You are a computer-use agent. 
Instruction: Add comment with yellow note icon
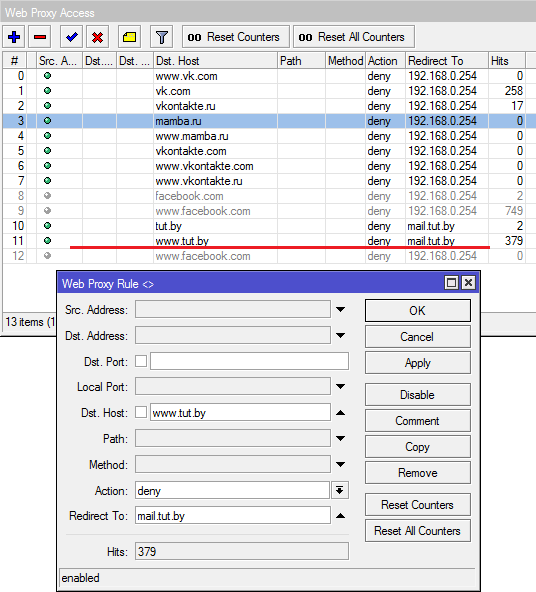click(x=129, y=37)
